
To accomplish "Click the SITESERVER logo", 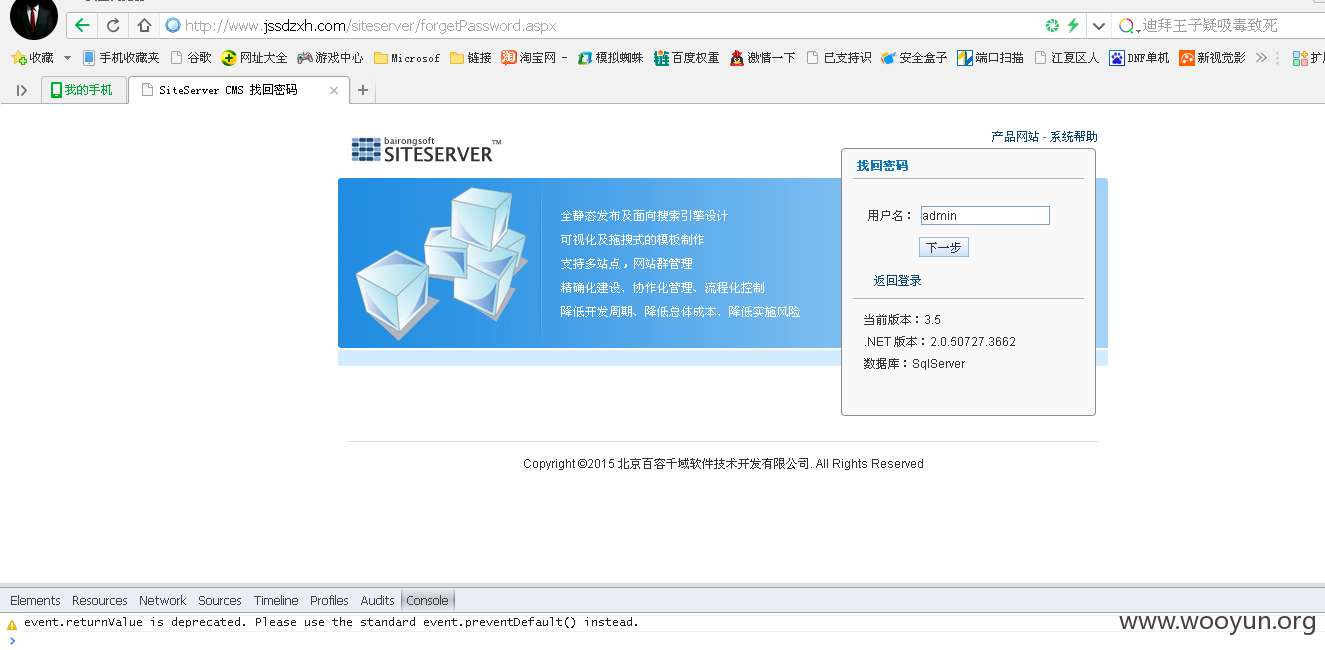I will click(426, 150).
